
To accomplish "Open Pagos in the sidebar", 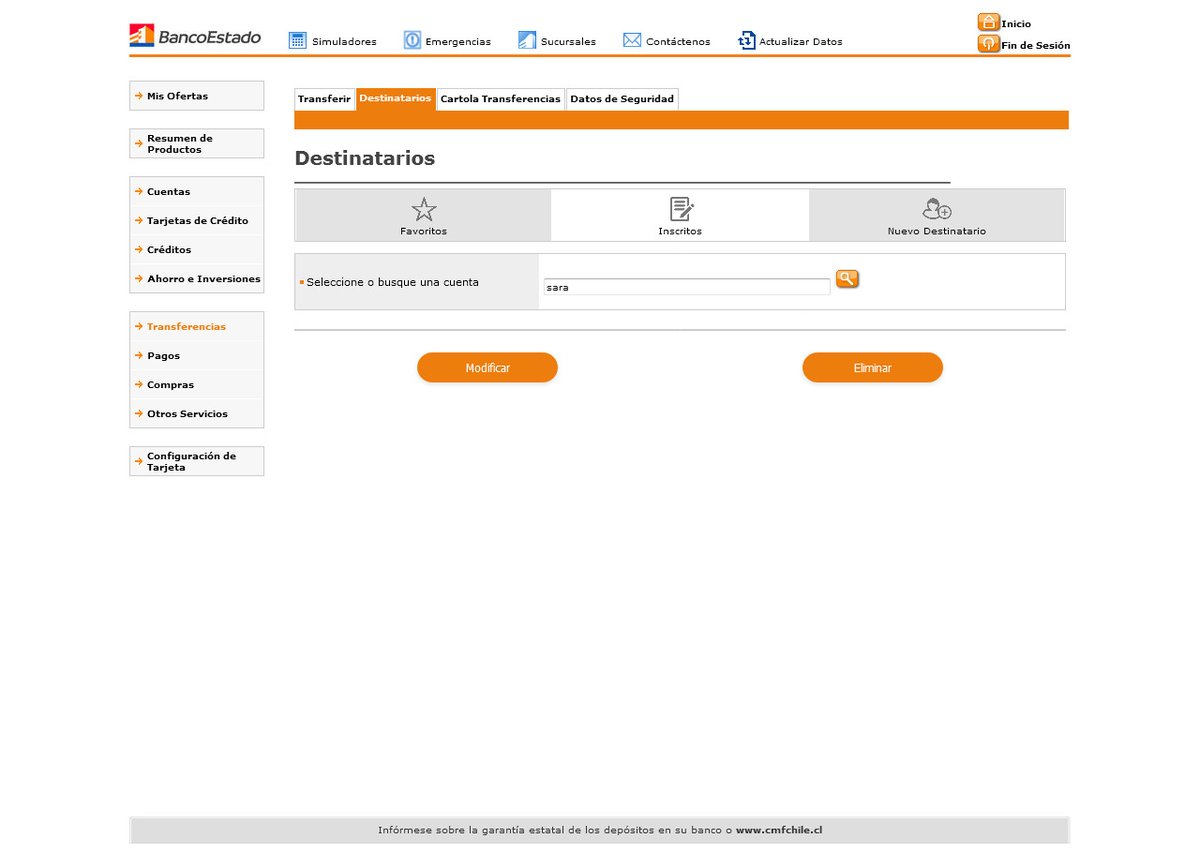I will [197, 356].
